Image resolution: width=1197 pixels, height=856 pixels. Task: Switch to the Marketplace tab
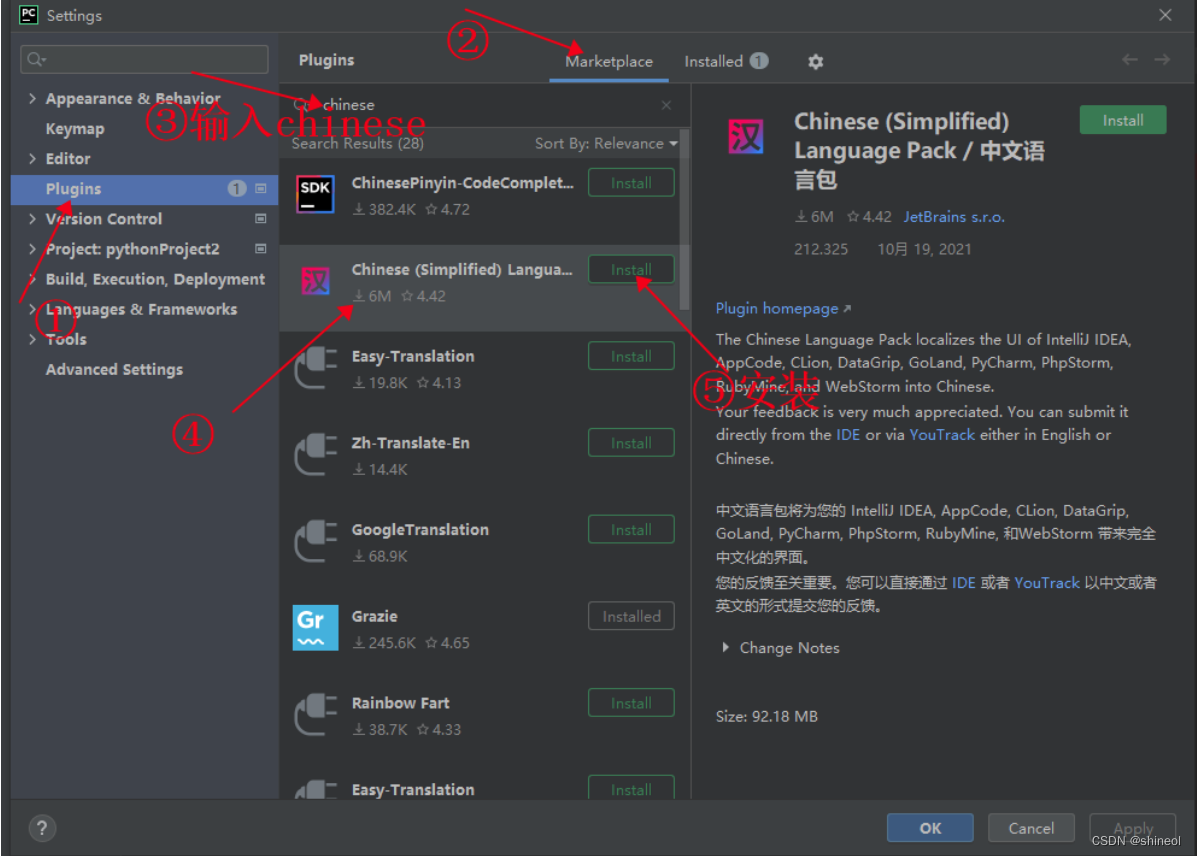click(608, 61)
